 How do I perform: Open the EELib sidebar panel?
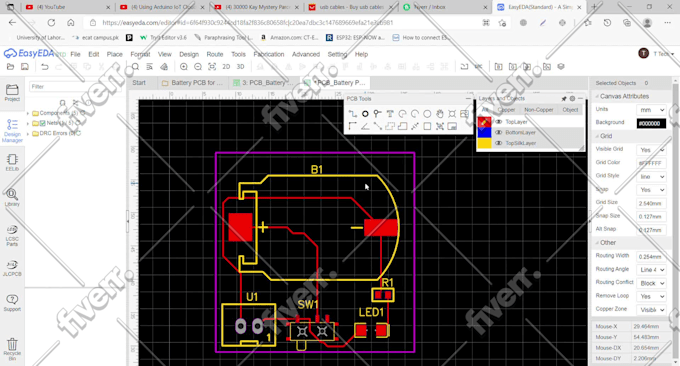click(x=12, y=162)
